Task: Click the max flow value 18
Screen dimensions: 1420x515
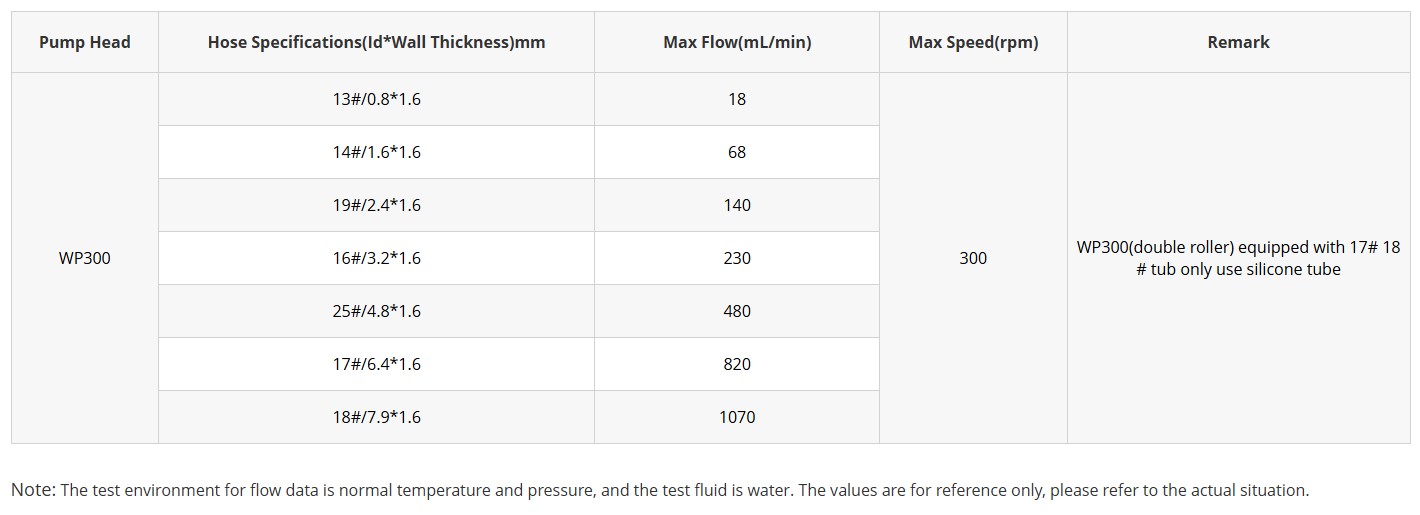Action: click(x=737, y=99)
